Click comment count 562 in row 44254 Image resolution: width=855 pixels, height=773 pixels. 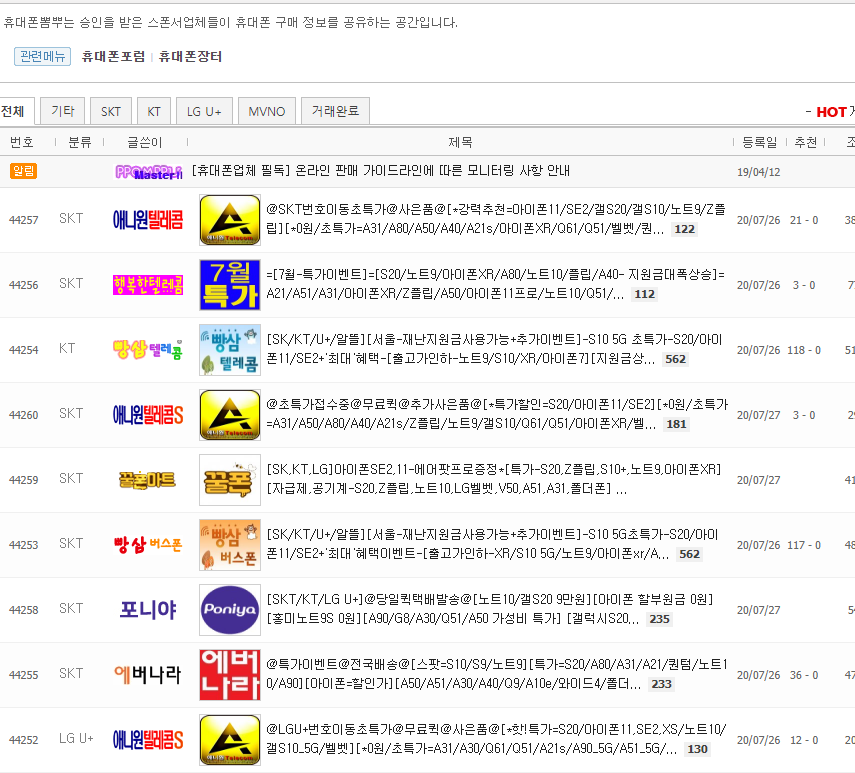point(675,359)
